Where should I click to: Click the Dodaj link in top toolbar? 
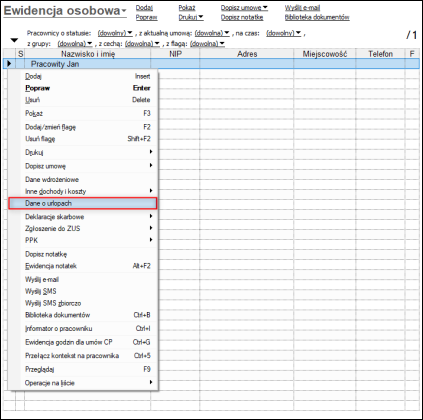point(144,8)
